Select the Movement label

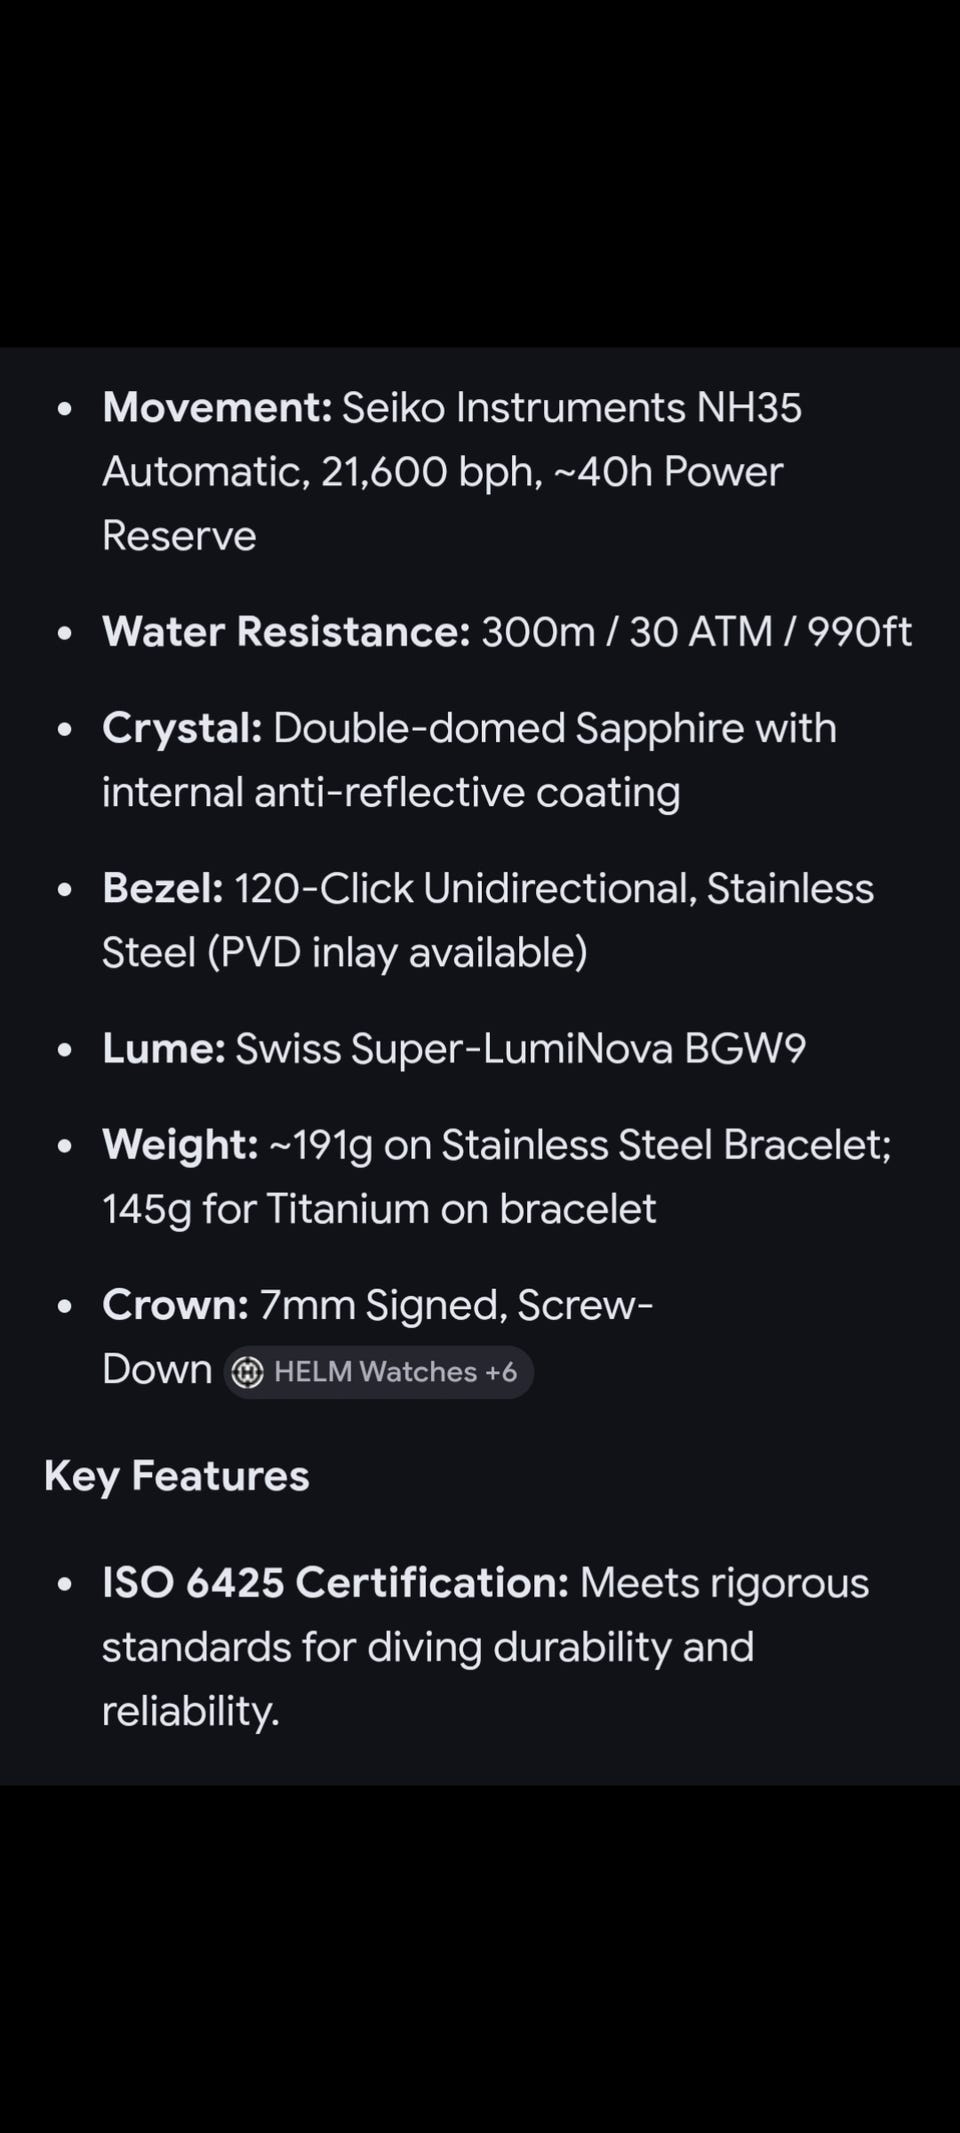point(217,408)
